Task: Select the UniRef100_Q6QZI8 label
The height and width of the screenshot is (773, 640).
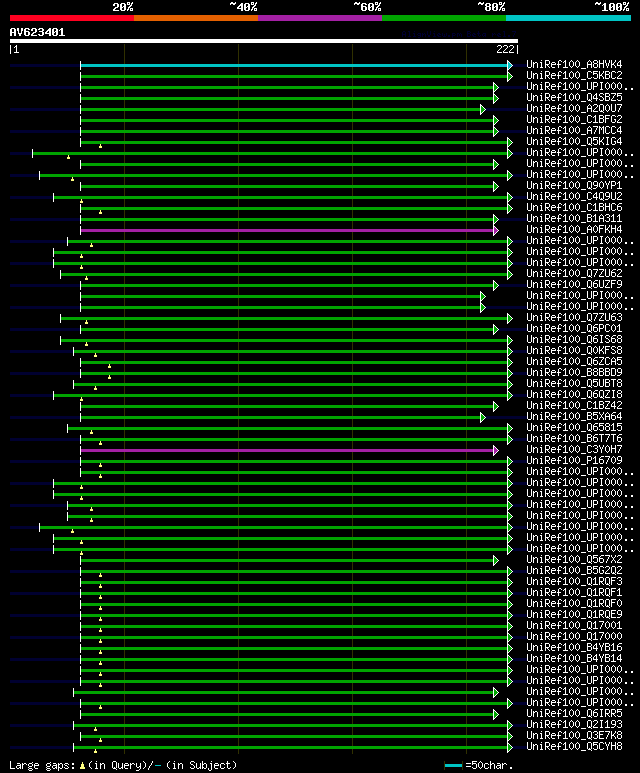Action: 574,394
